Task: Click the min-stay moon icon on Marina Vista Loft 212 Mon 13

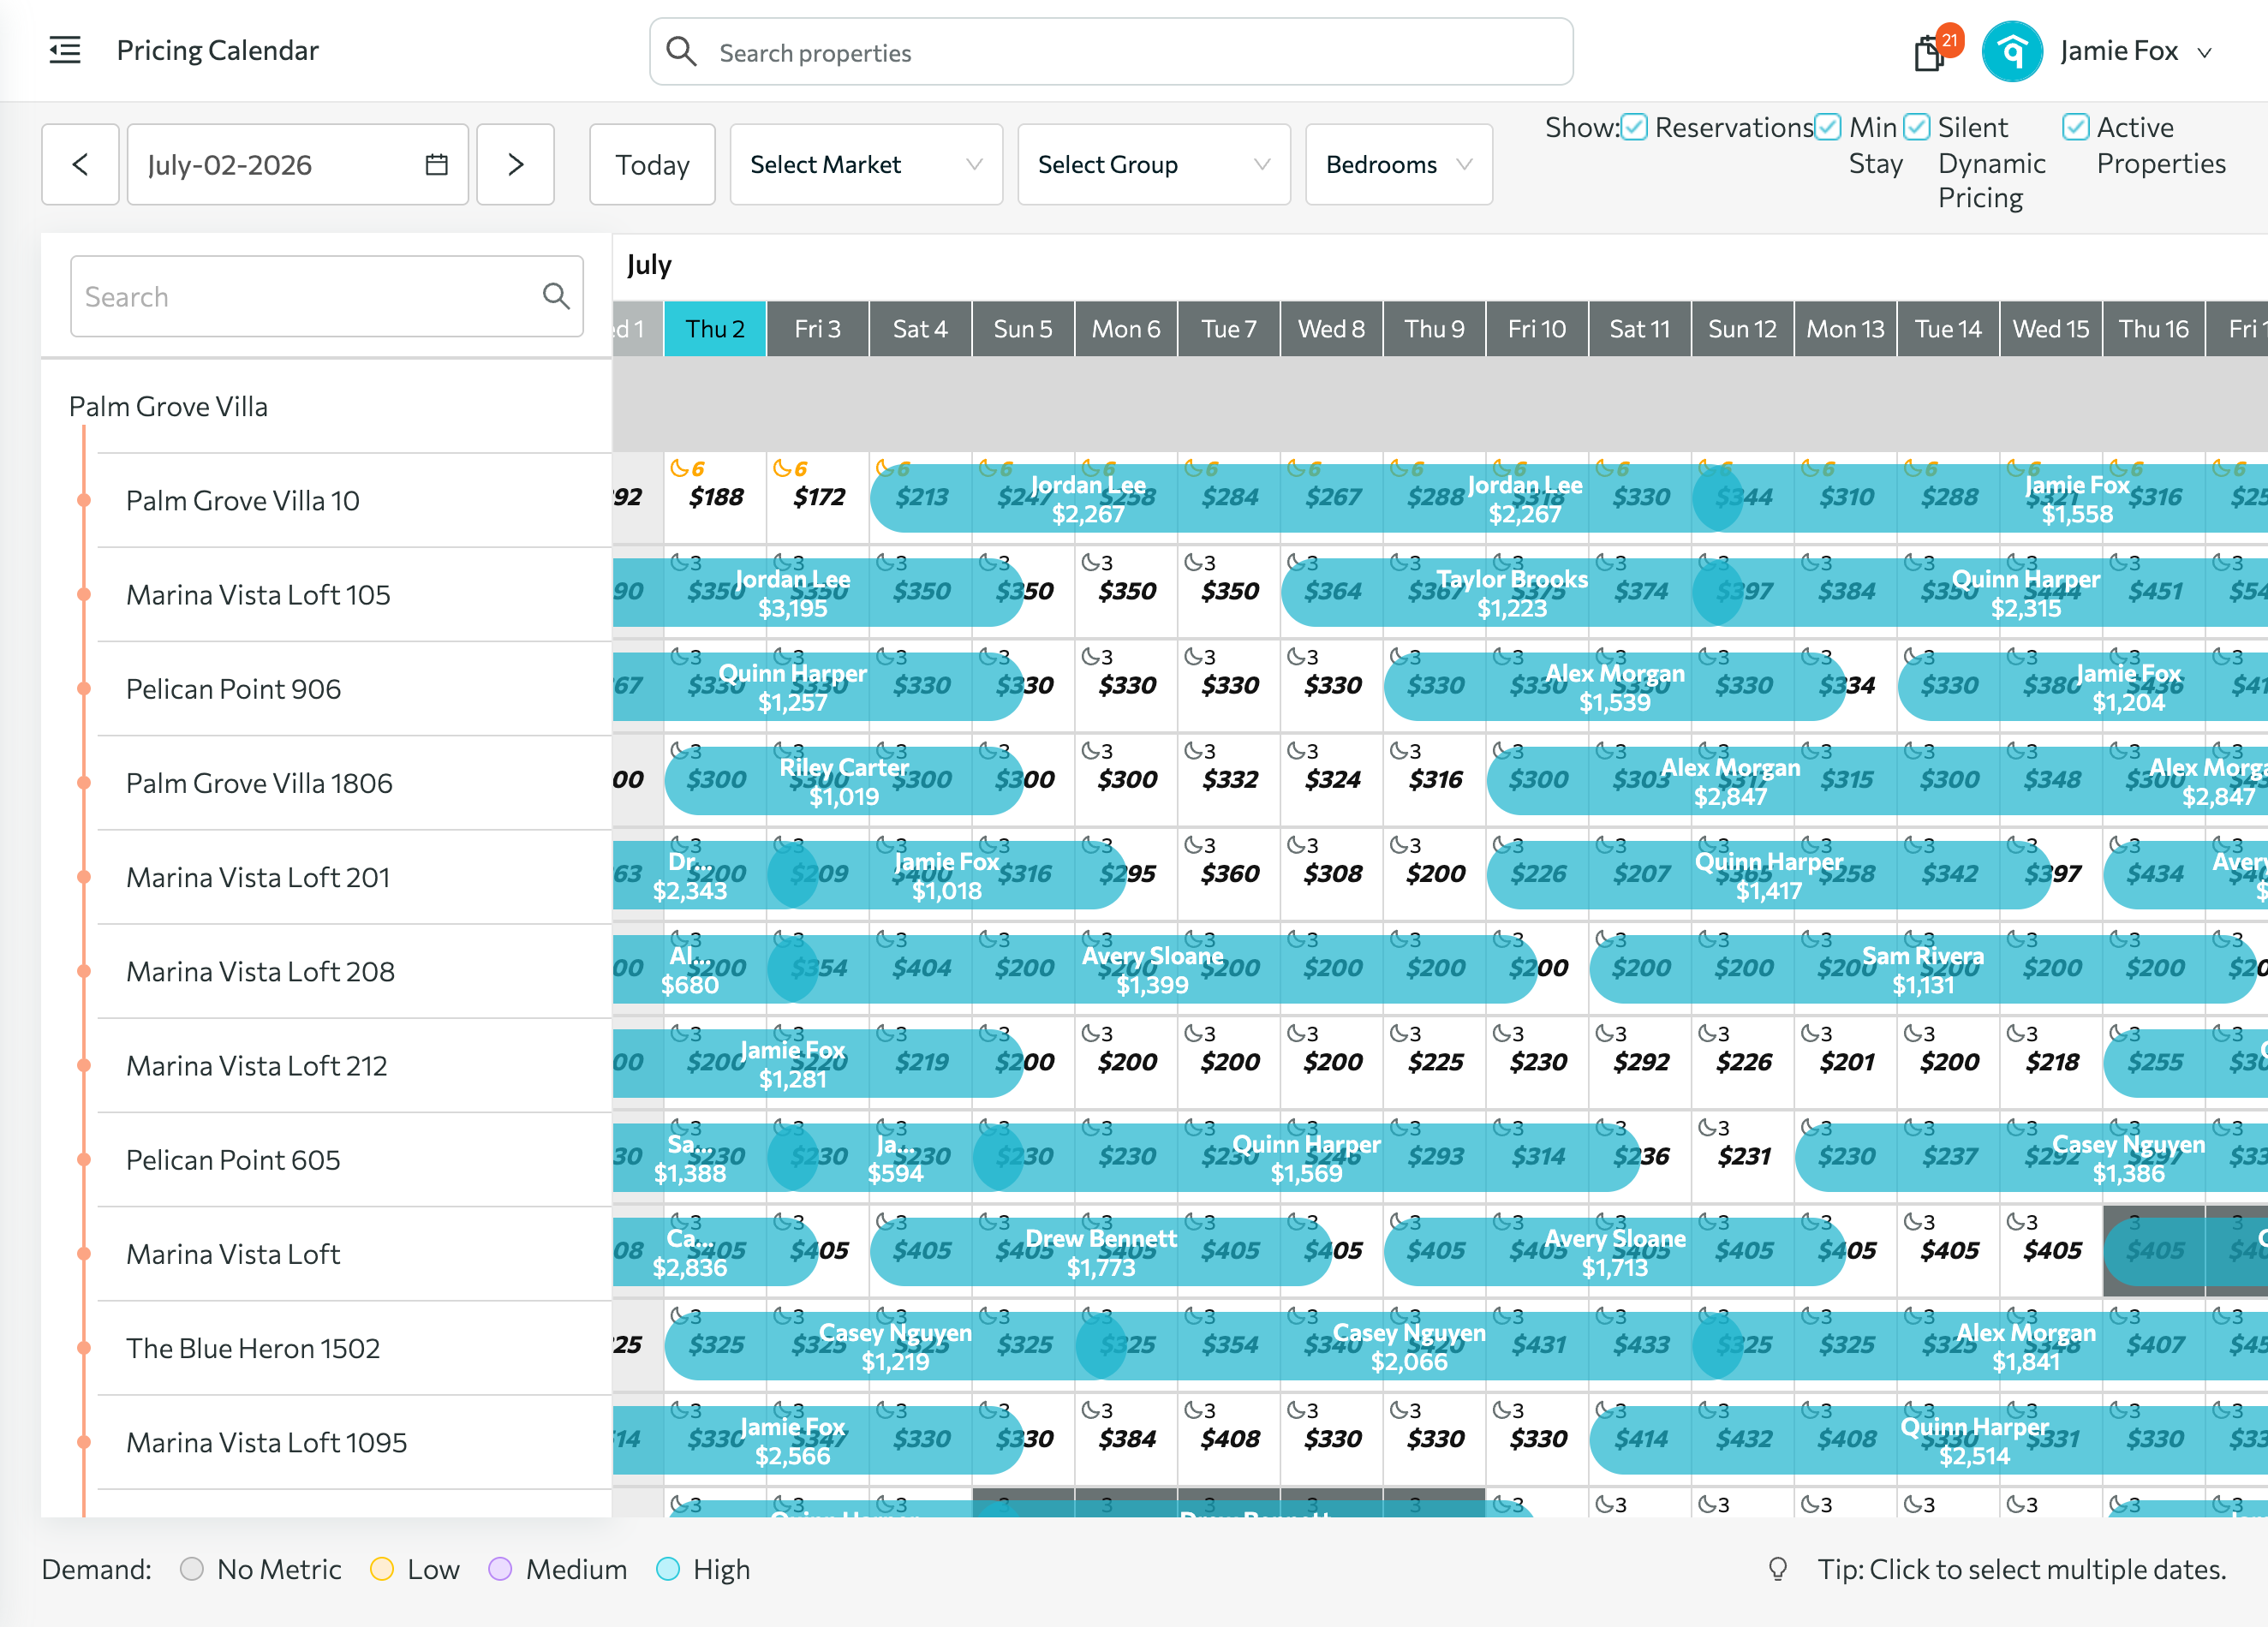Action: click(1811, 1033)
